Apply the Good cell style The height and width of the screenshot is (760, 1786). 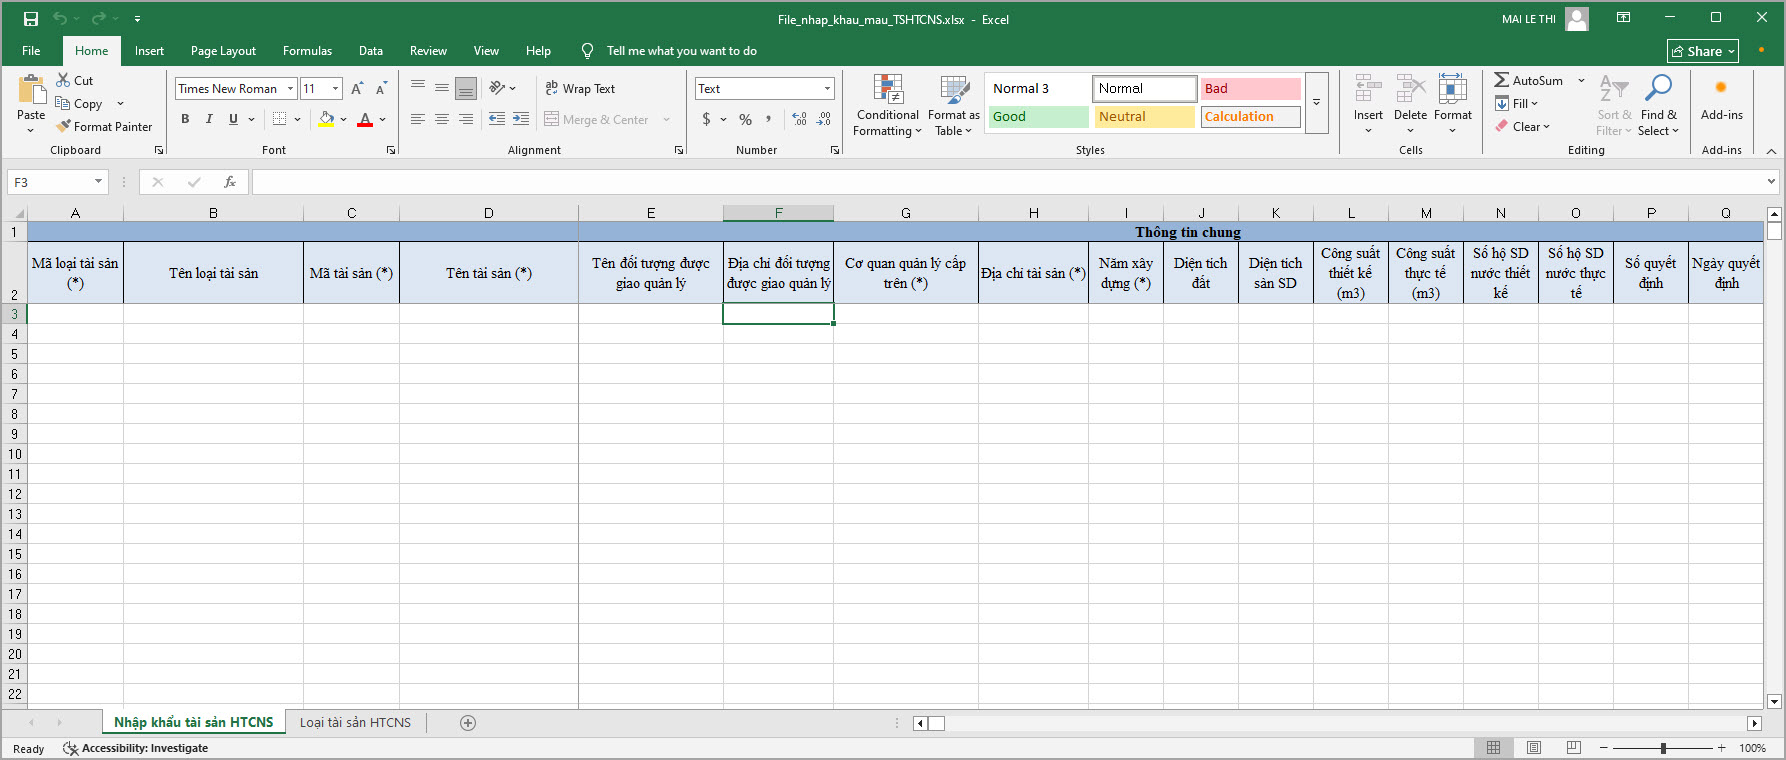click(x=1038, y=117)
